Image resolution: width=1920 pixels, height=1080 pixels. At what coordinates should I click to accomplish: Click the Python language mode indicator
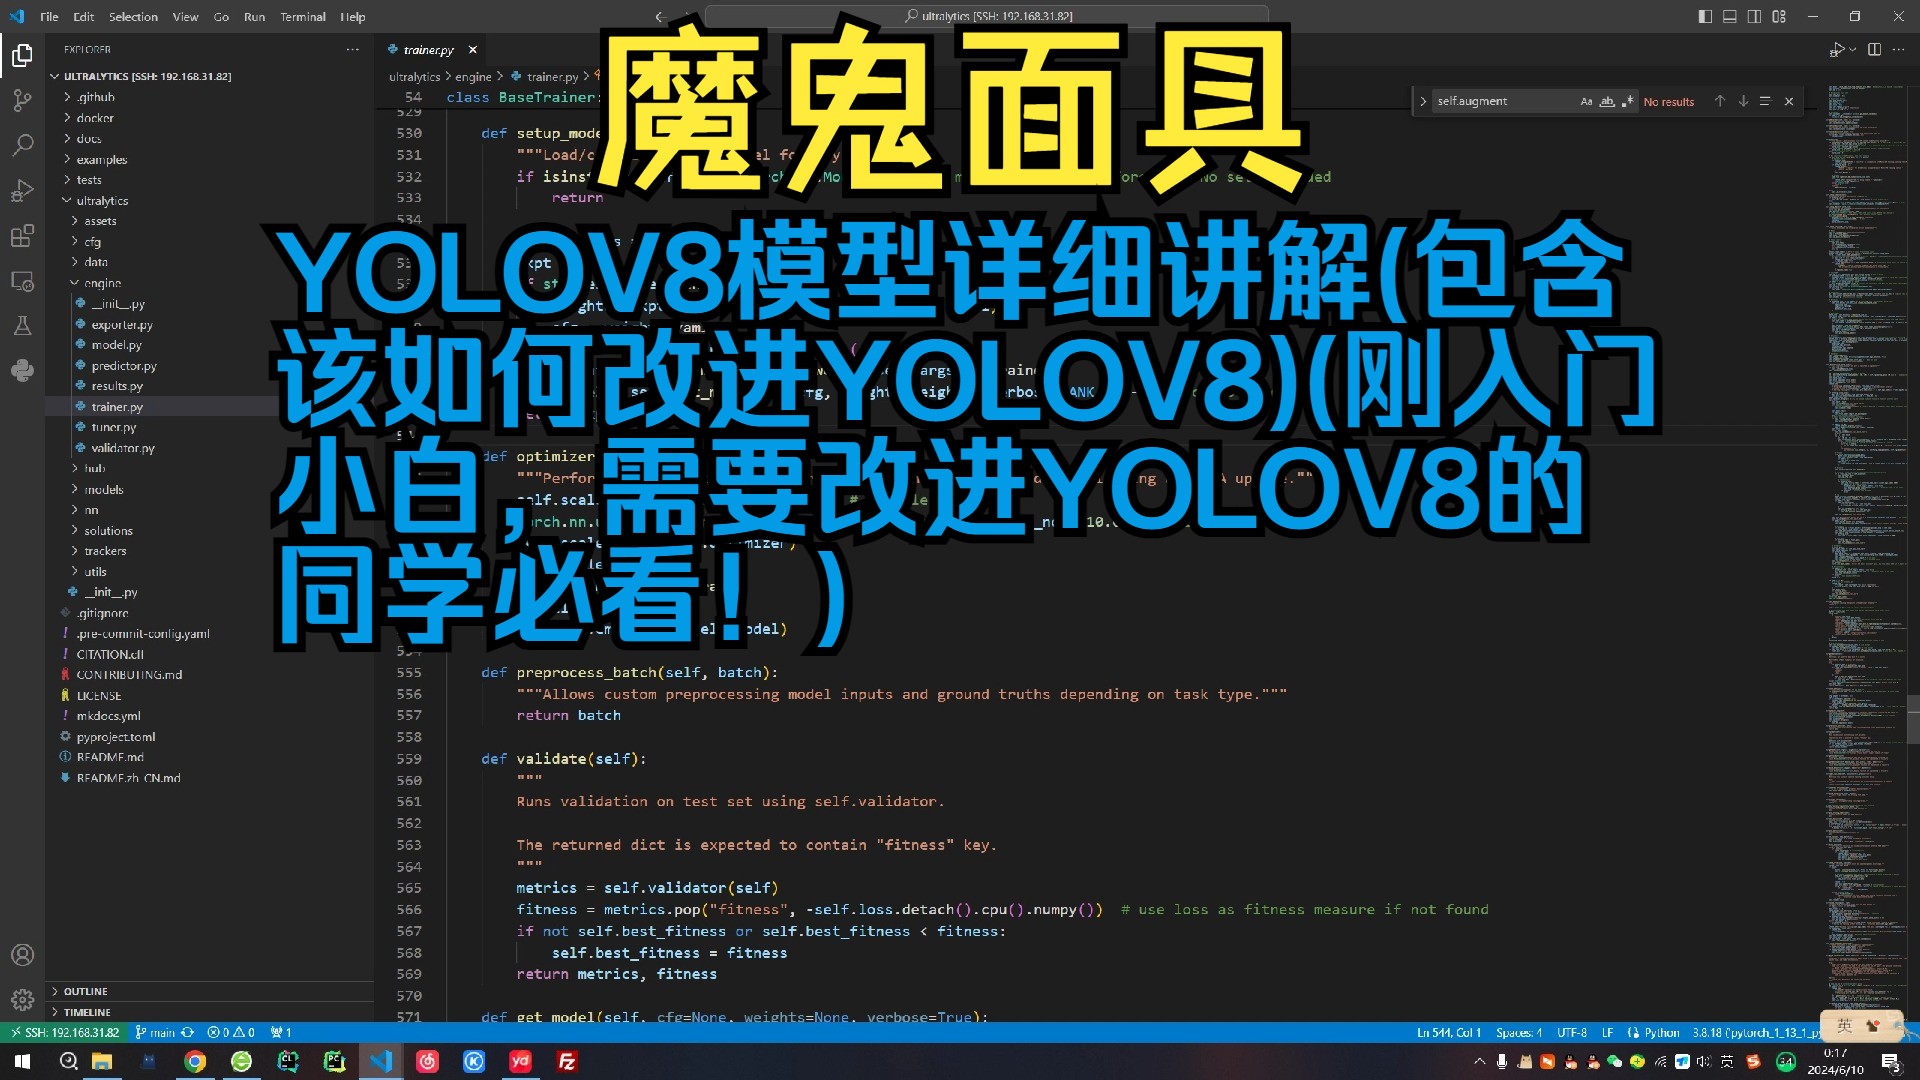coord(1661,1032)
